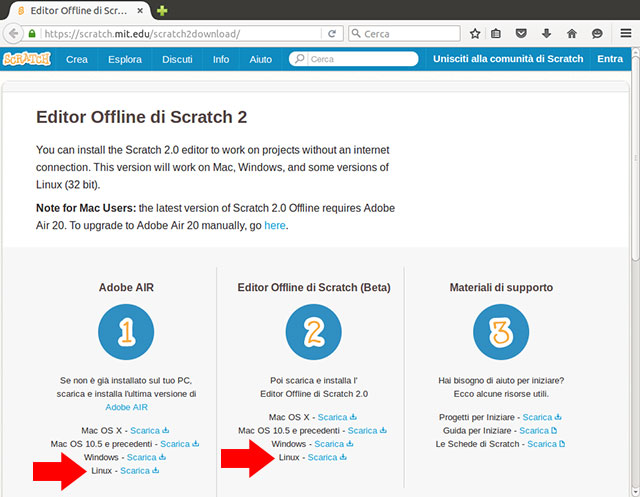Open a new tab with the green plus
This screenshot has height=497, width=640.
(162, 11)
